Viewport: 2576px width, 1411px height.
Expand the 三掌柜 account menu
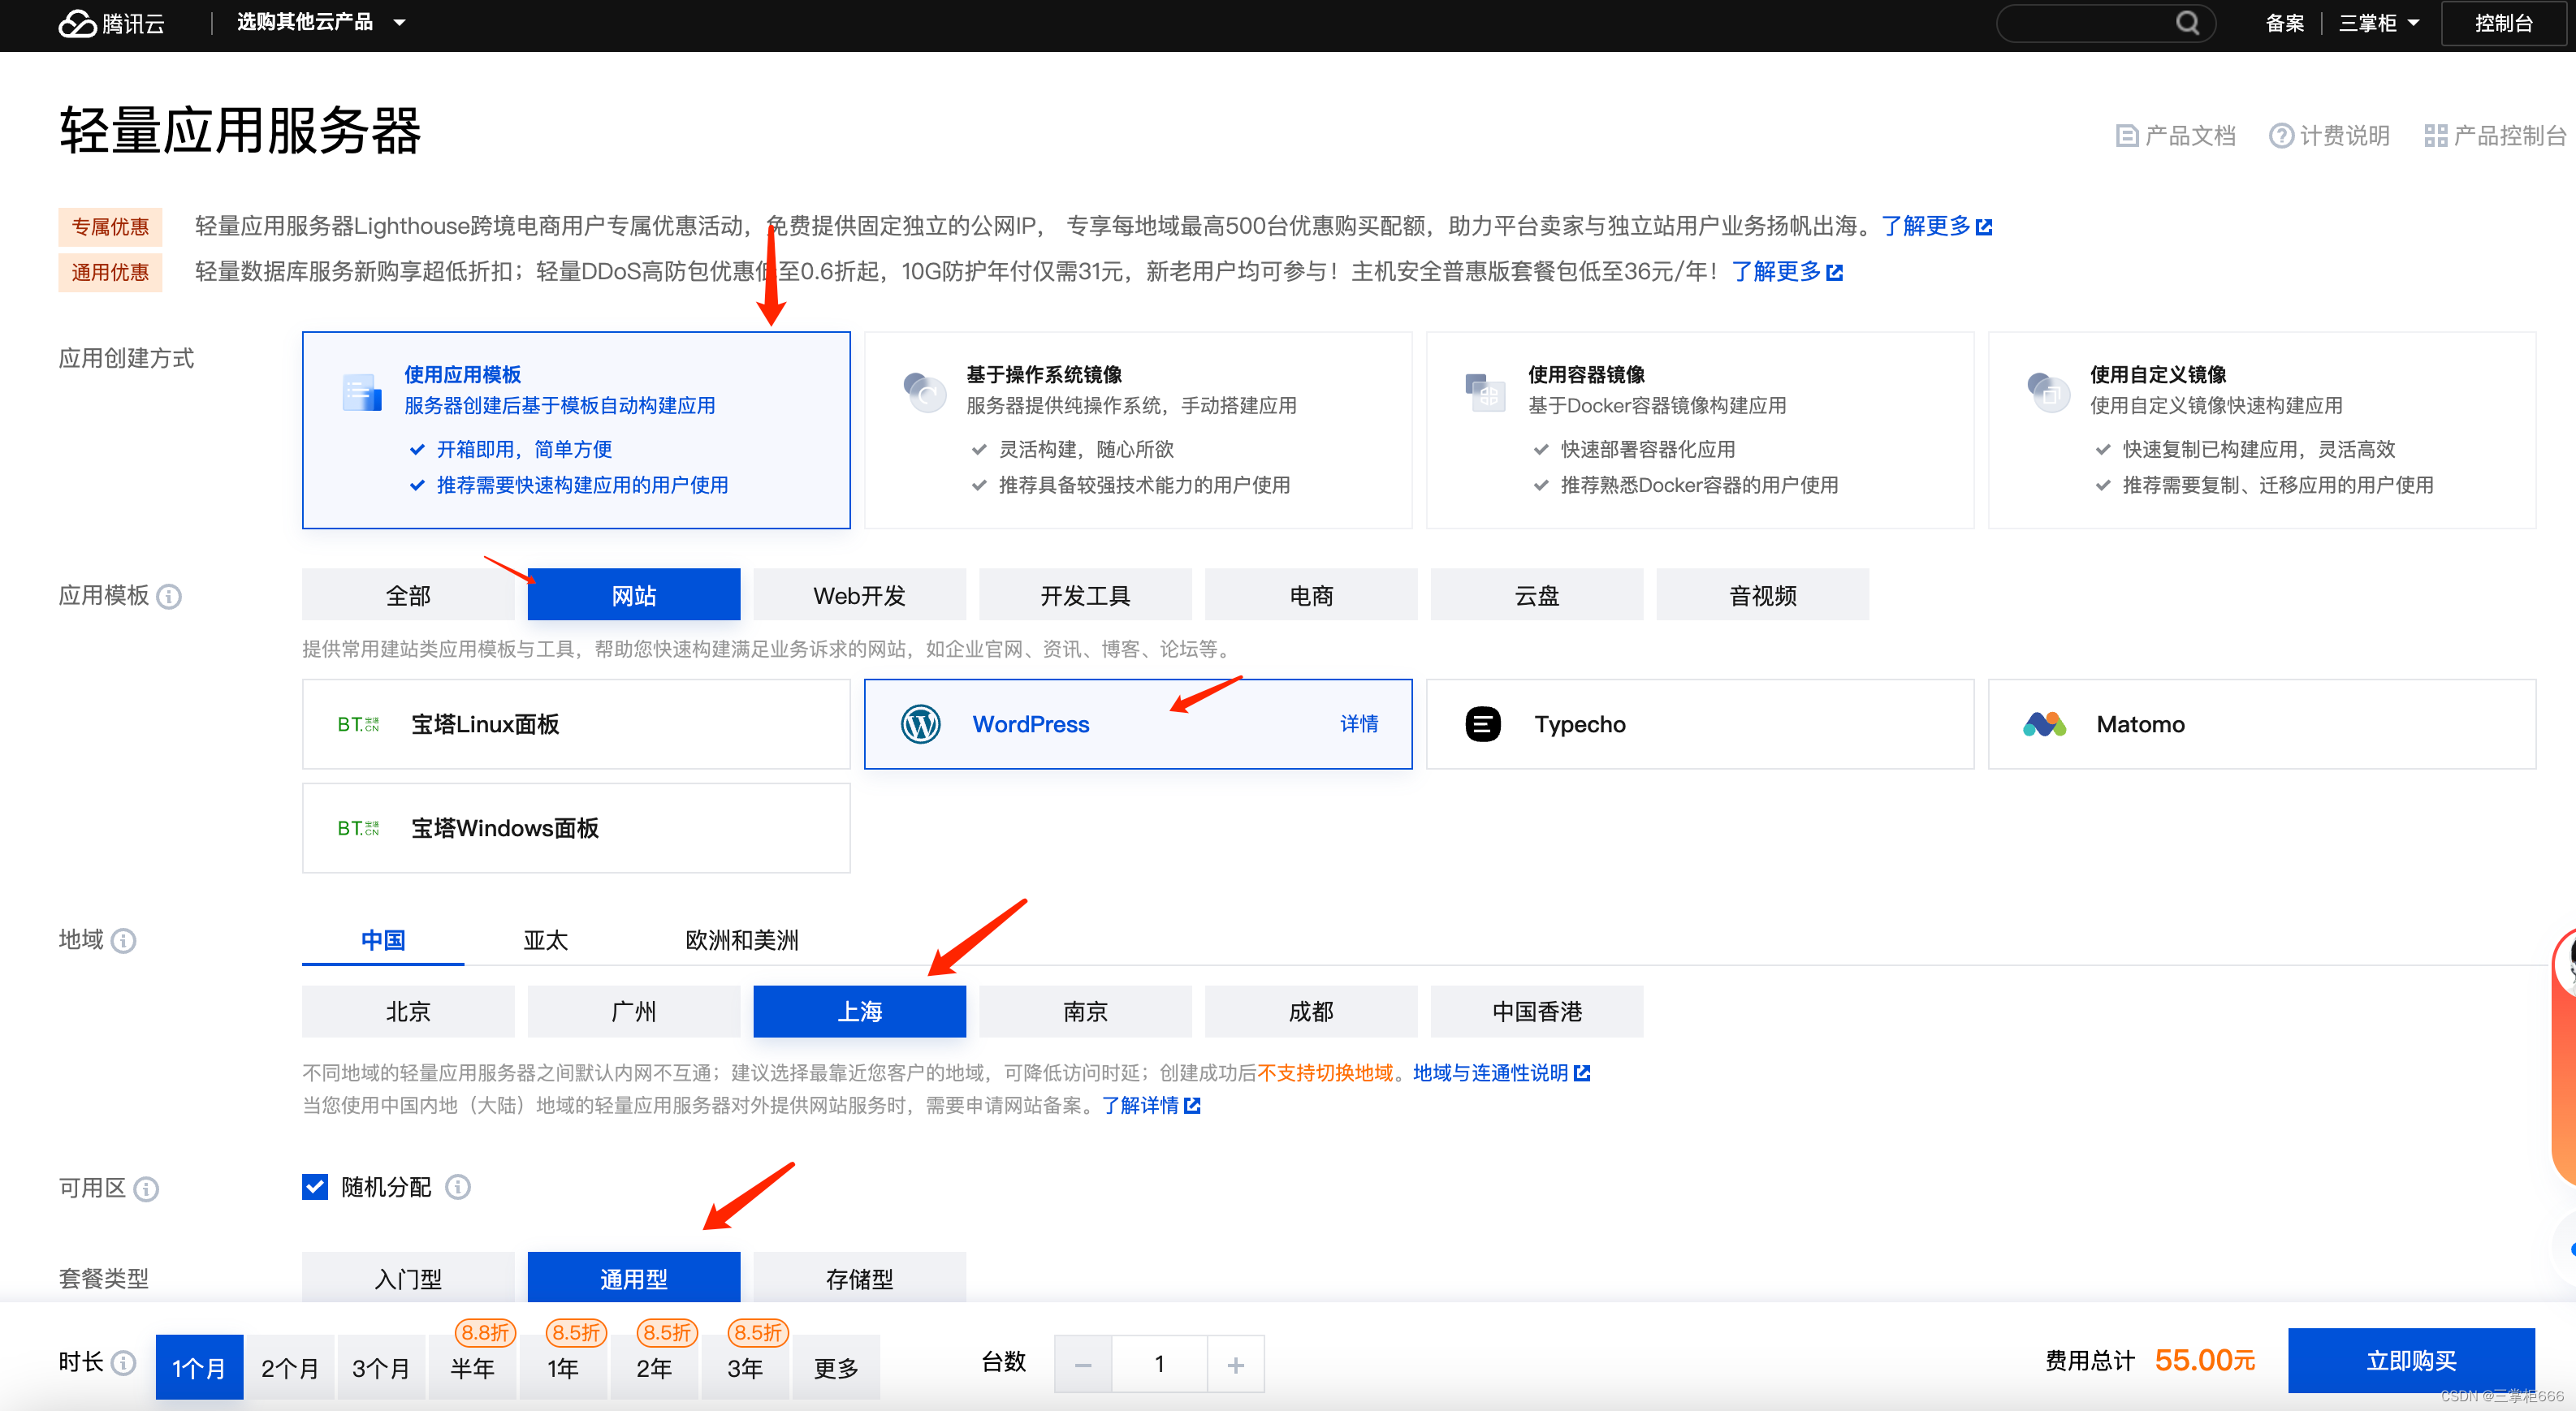point(2379,22)
